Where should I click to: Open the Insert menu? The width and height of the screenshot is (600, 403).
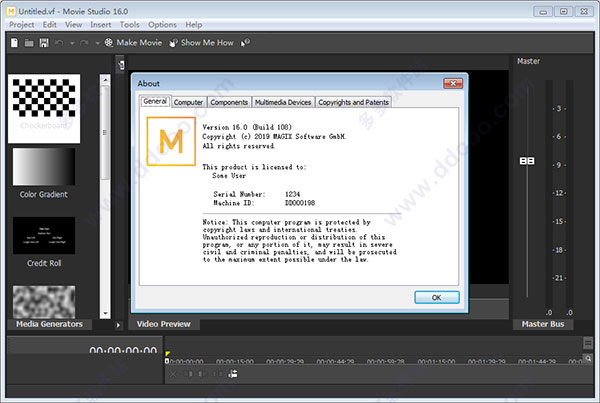point(100,25)
